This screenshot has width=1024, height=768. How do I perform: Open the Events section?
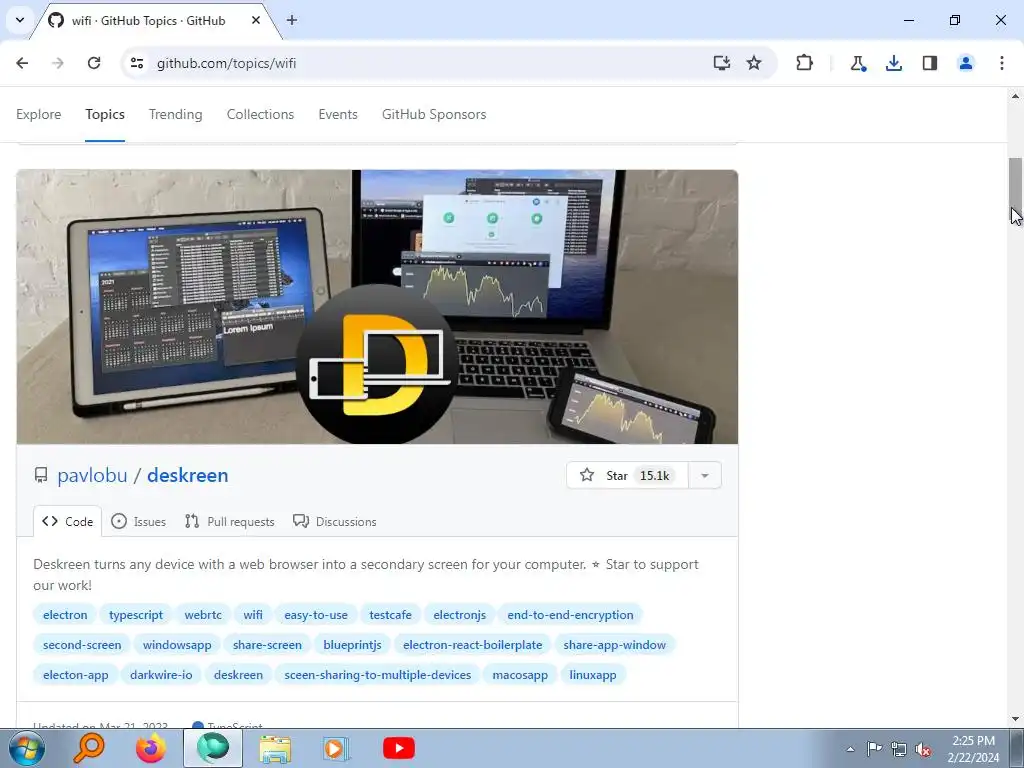338,114
